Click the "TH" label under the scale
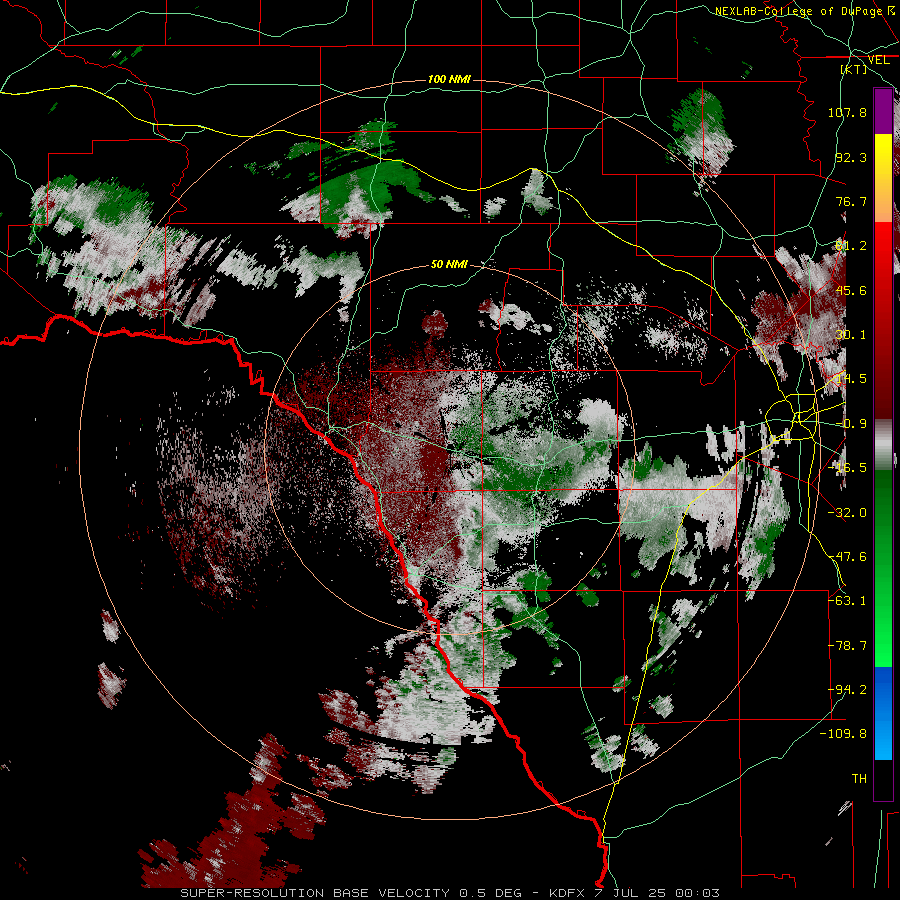The width and height of the screenshot is (900, 900). 859,779
